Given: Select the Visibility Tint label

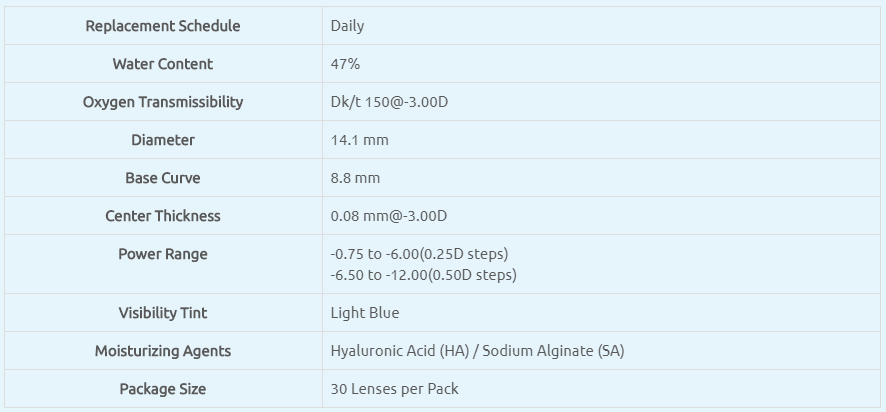Looking at the screenshot, I should point(163,313).
